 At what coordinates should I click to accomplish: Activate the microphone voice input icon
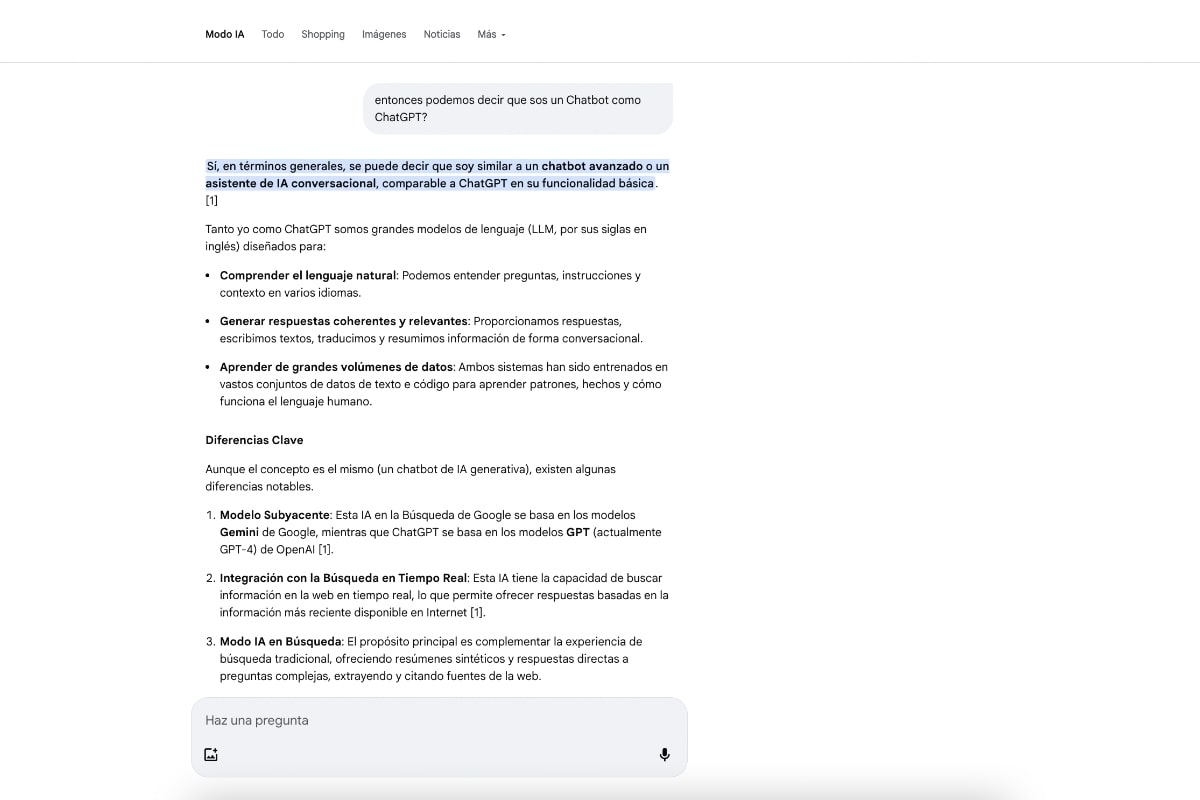[x=664, y=755]
